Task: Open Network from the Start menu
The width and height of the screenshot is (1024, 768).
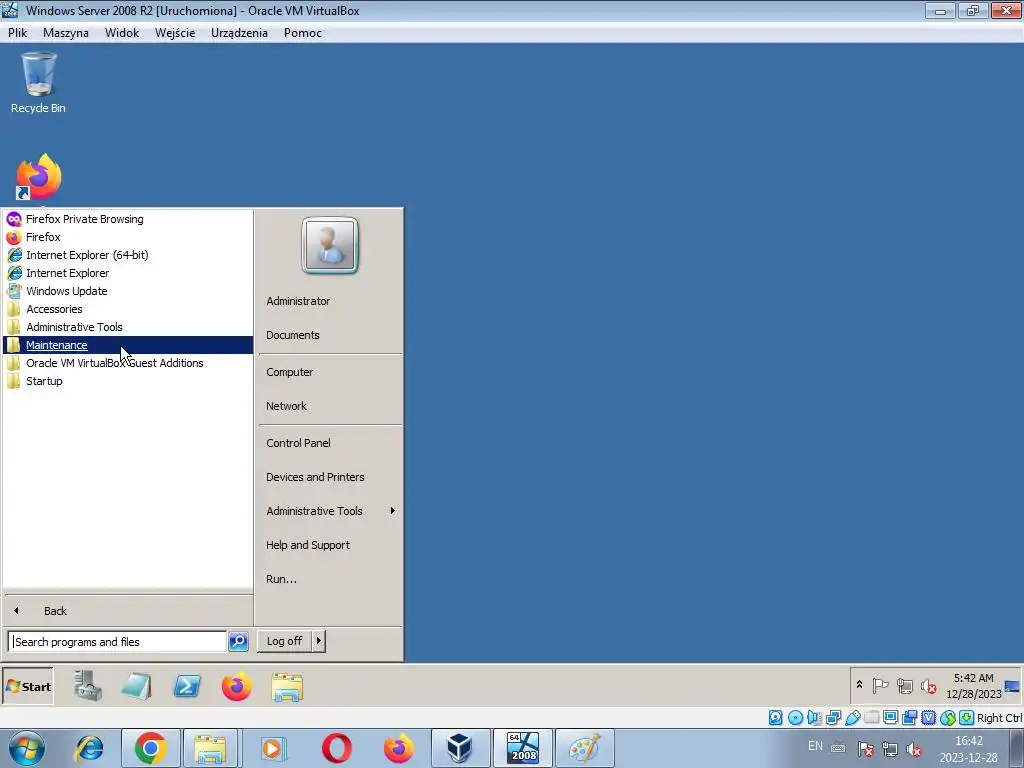Action: (x=286, y=406)
